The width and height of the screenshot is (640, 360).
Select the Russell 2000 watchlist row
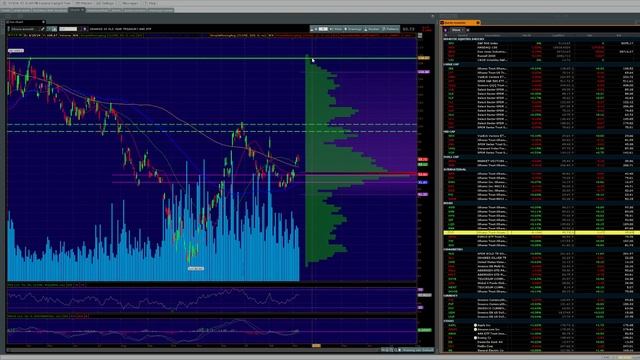[541, 56]
